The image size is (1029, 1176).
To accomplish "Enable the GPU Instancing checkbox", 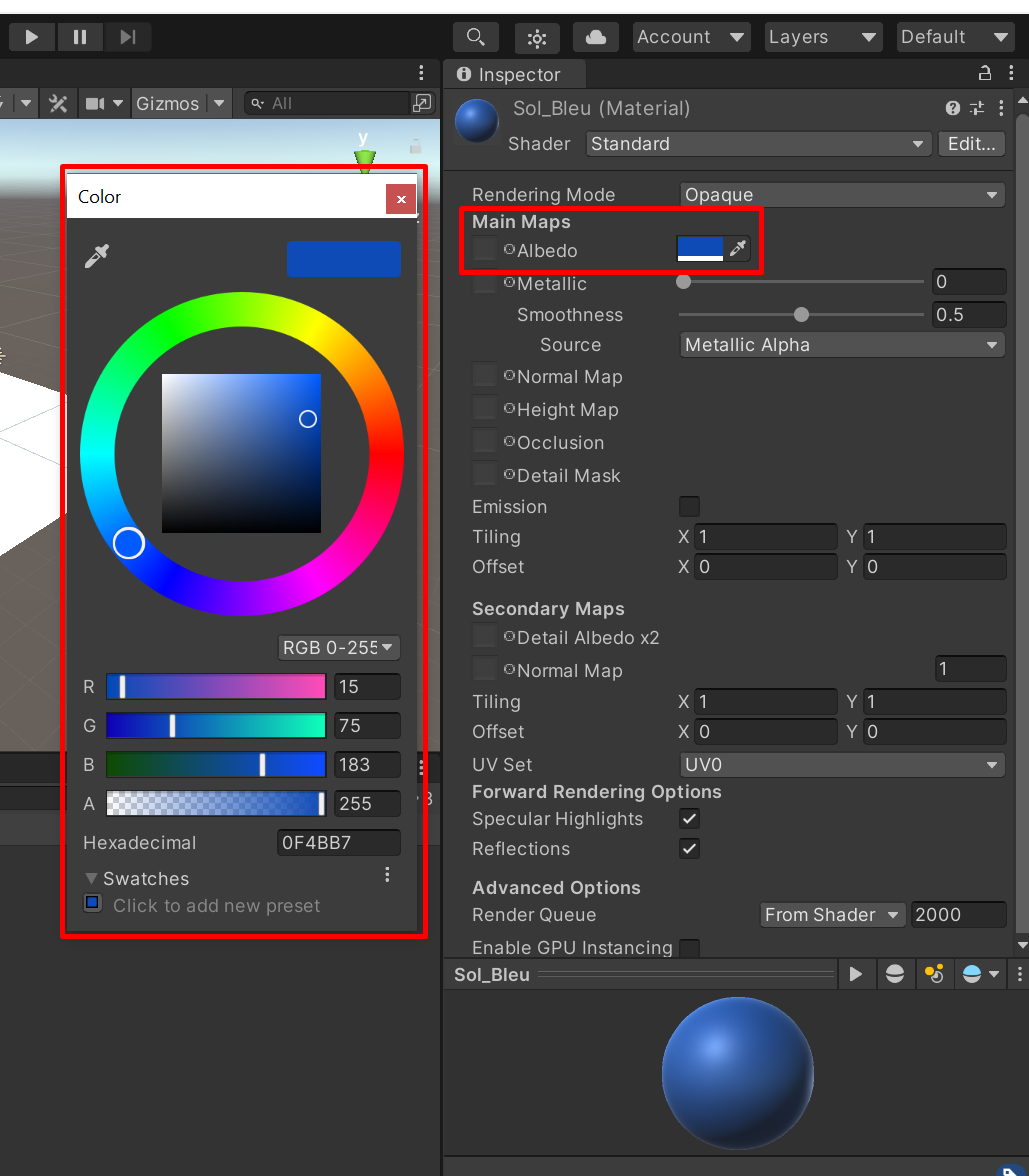I will click(x=689, y=948).
